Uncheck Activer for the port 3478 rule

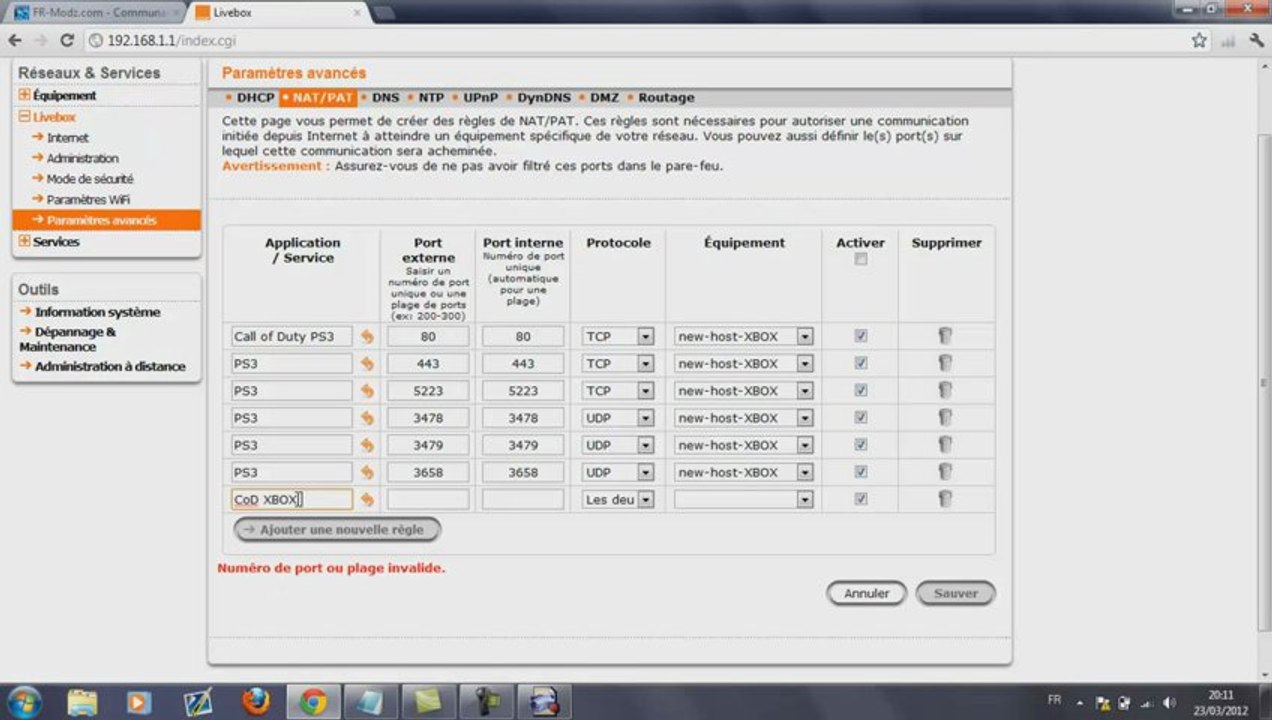pyautogui.click(x=861, y=417)
